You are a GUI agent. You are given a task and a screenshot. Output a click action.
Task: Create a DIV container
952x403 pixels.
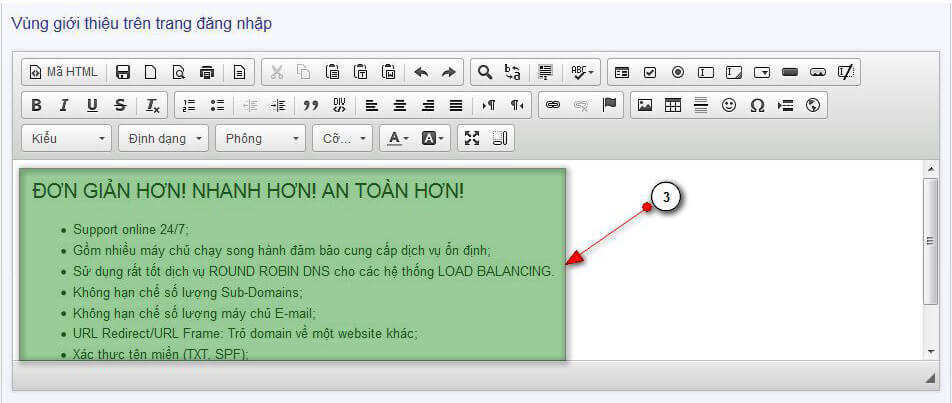(x=339, y=106)
